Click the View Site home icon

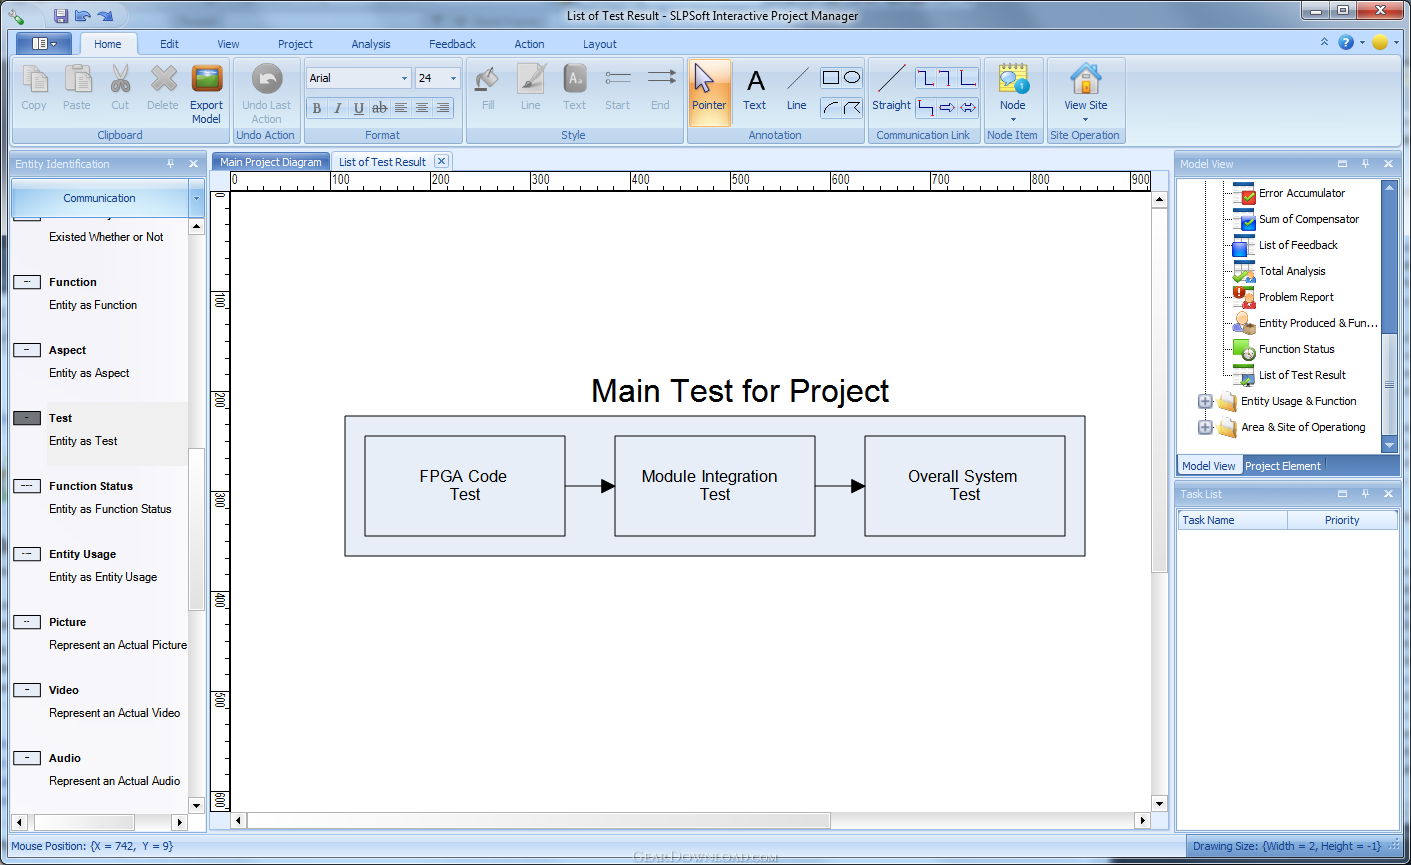click(x=1085, y=80)
